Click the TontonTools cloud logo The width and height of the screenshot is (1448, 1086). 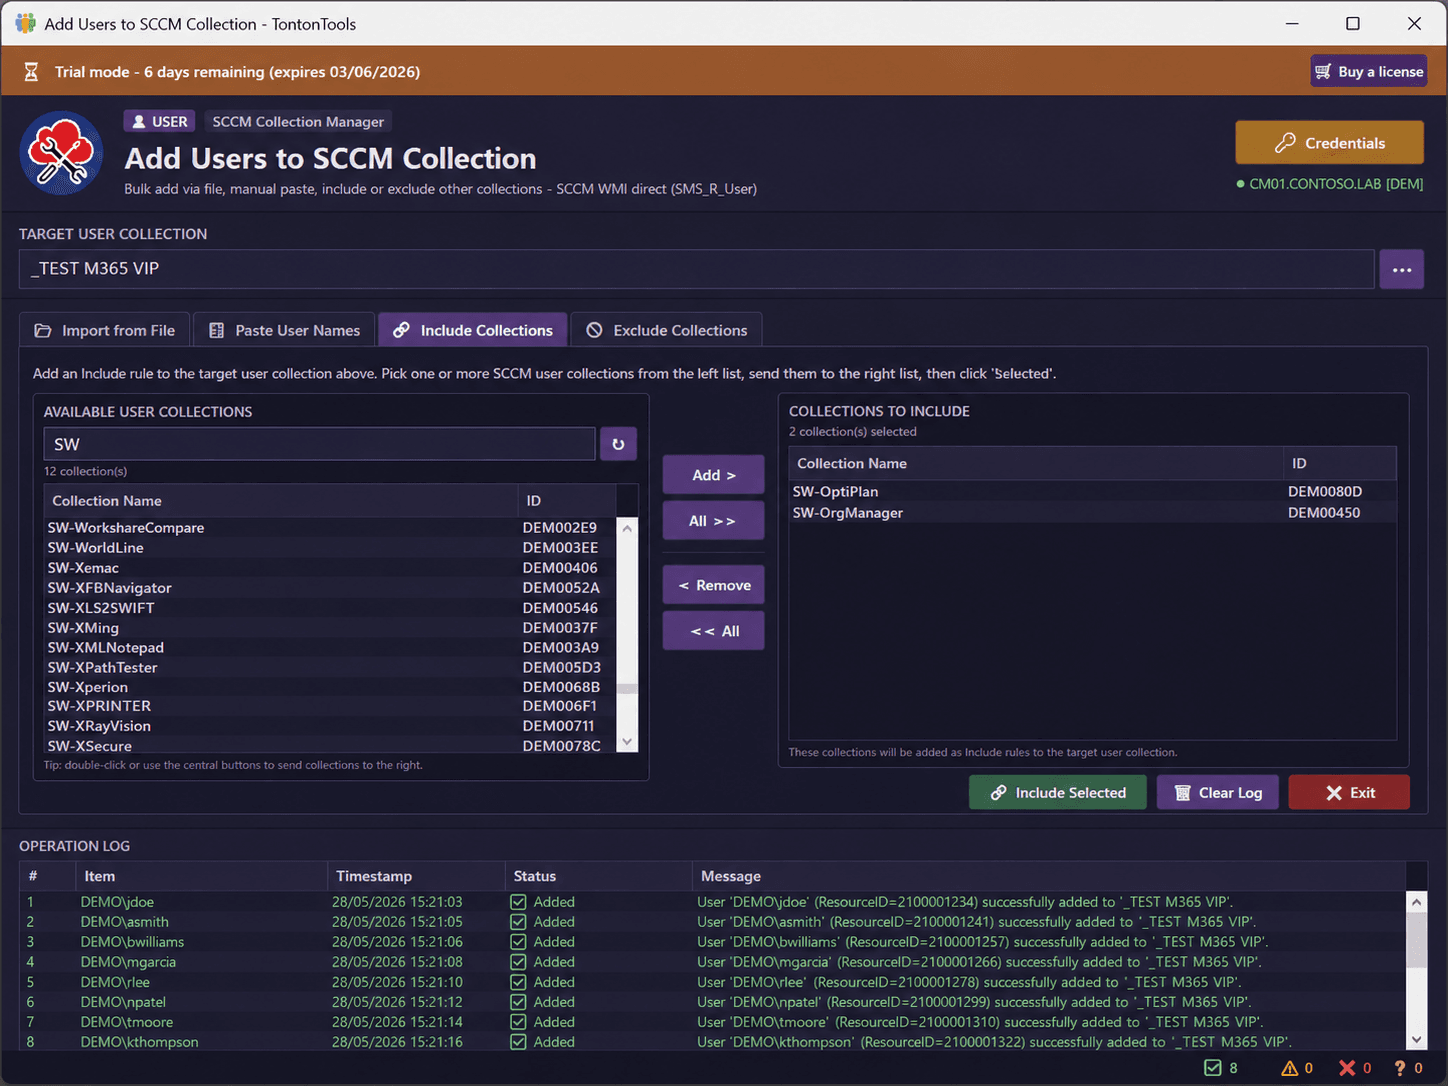pyautogui.click(x=62, y=153)
